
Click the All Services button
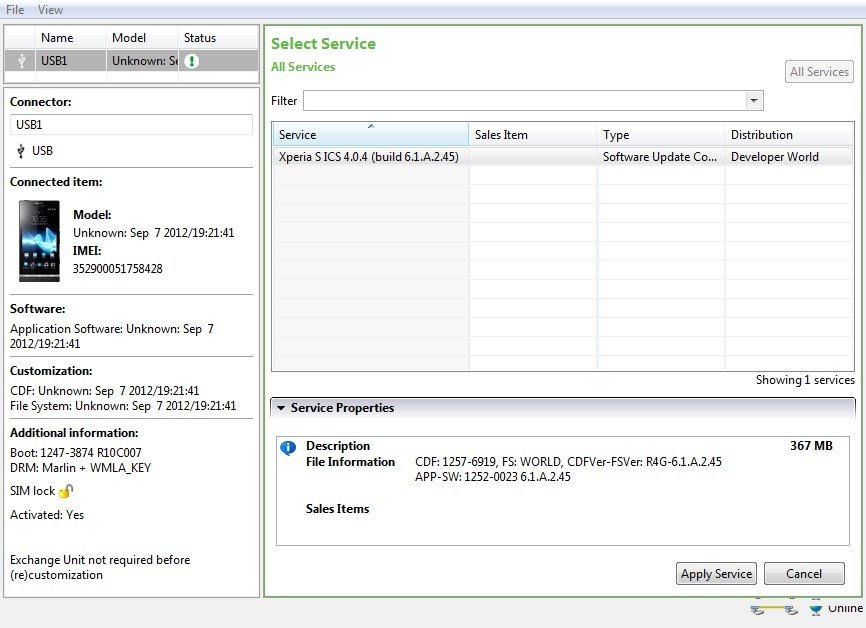pos(819,72)
